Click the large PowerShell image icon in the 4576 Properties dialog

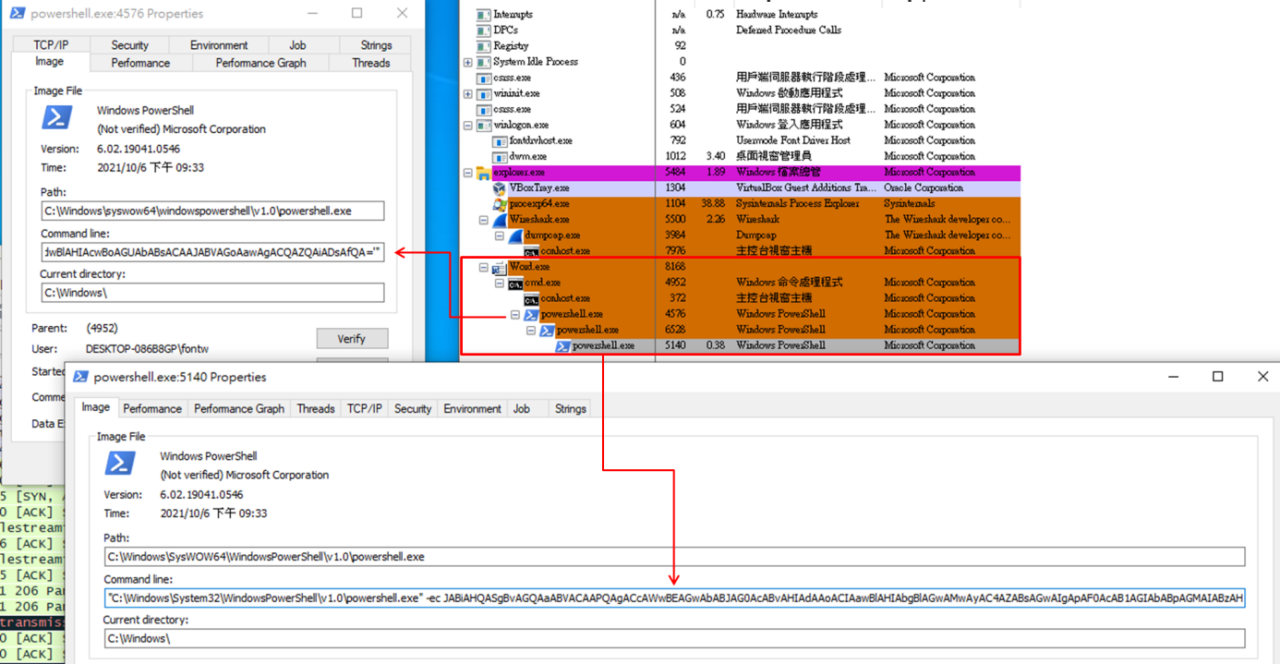[57, 118]
